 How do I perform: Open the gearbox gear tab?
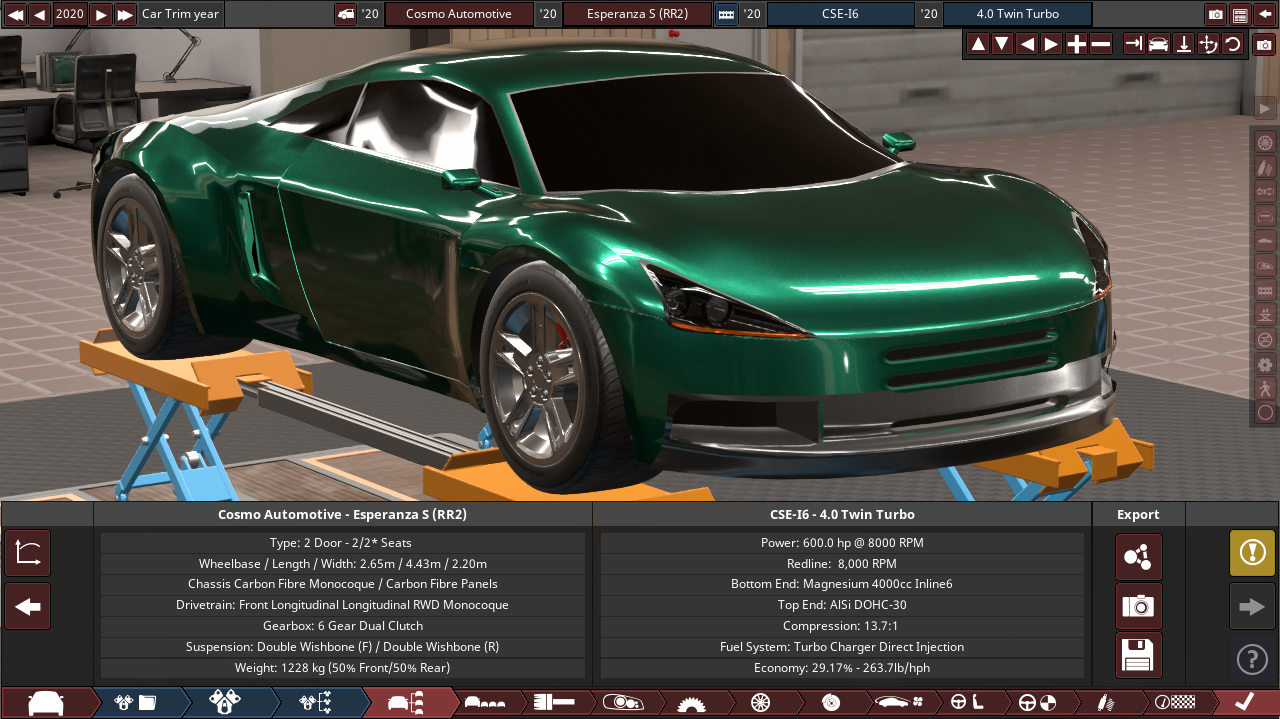(691, 703)
